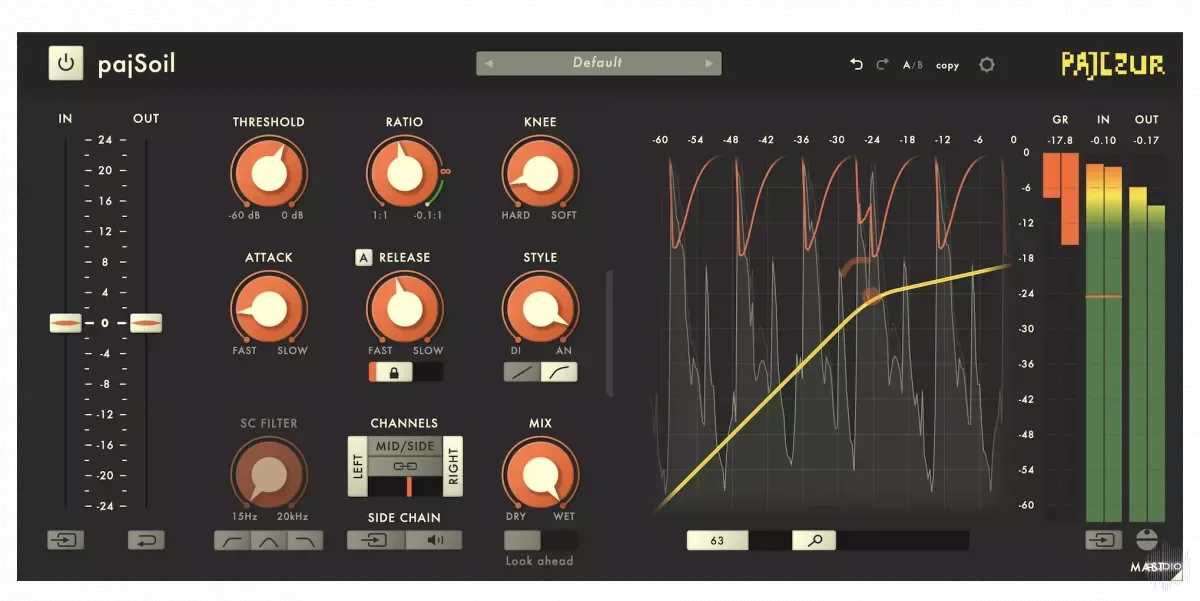
Task: Toggle the channel link chain icon
Action: tap(405, 466)
